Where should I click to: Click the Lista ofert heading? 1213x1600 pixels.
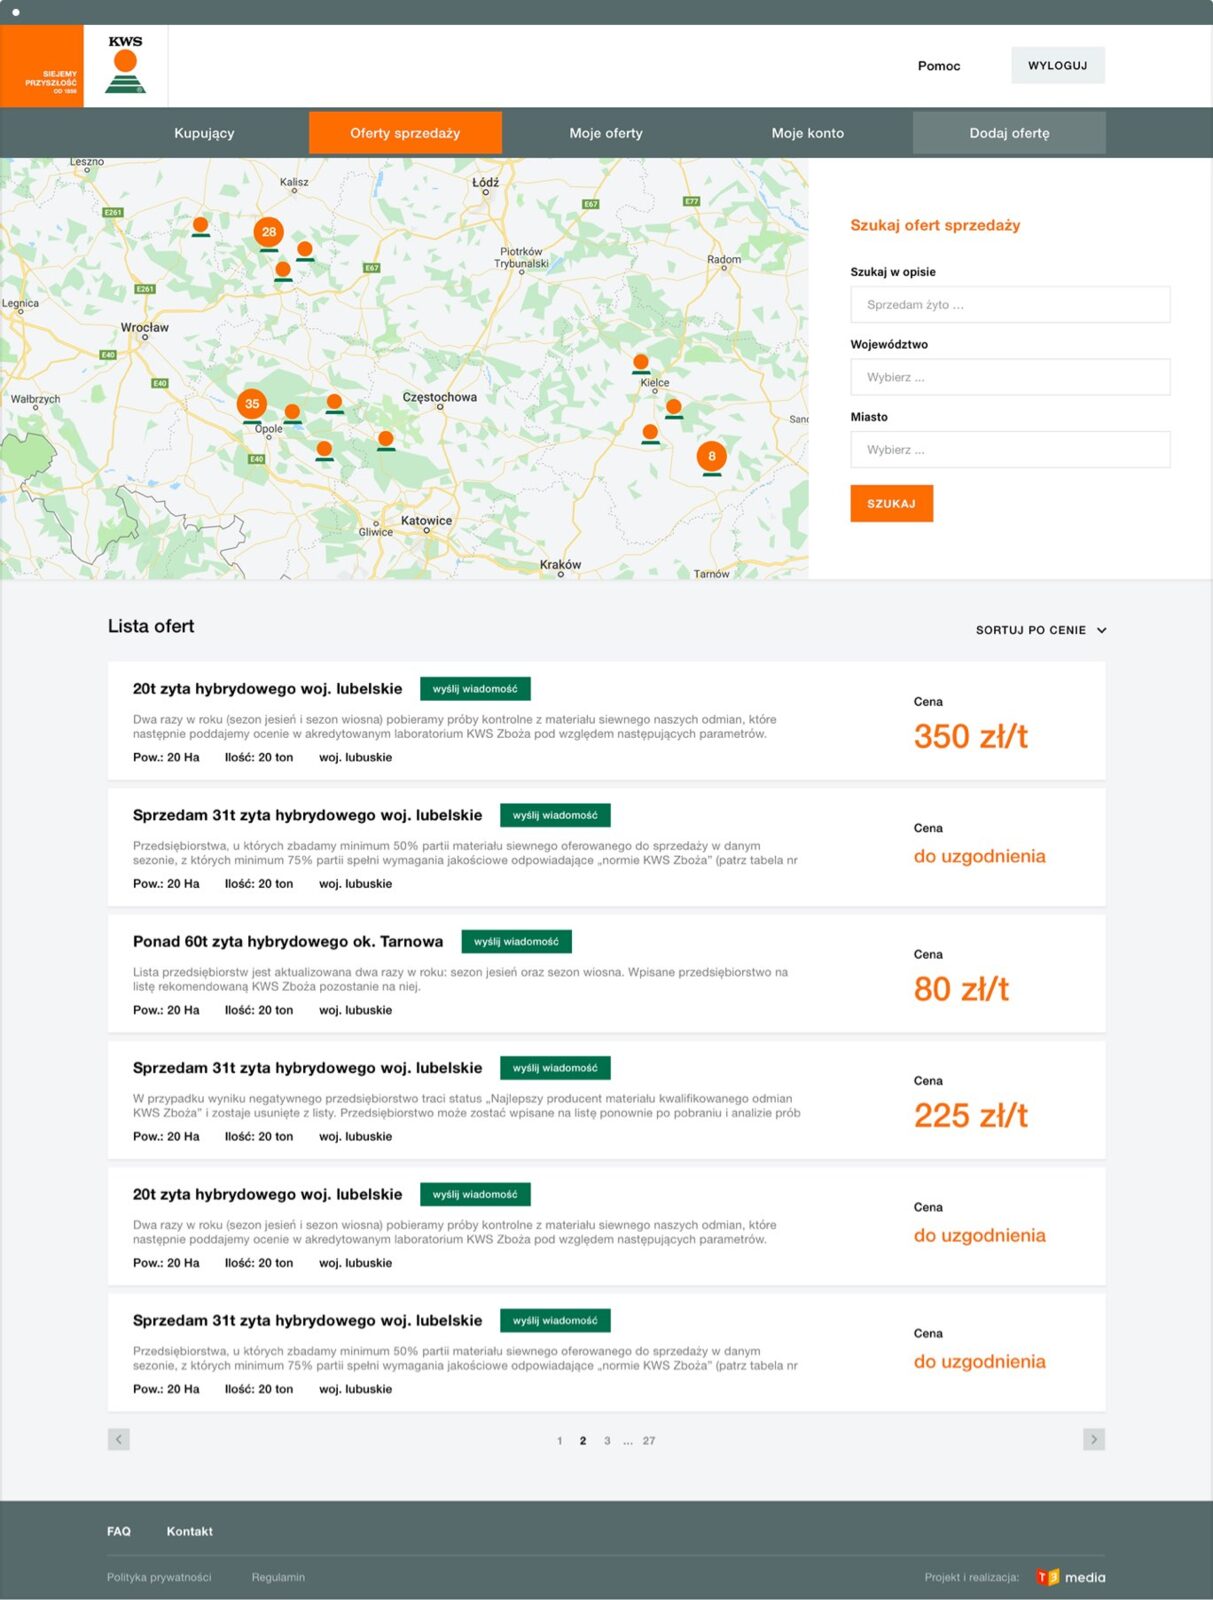pyautogui.click(x=151, y=626)
